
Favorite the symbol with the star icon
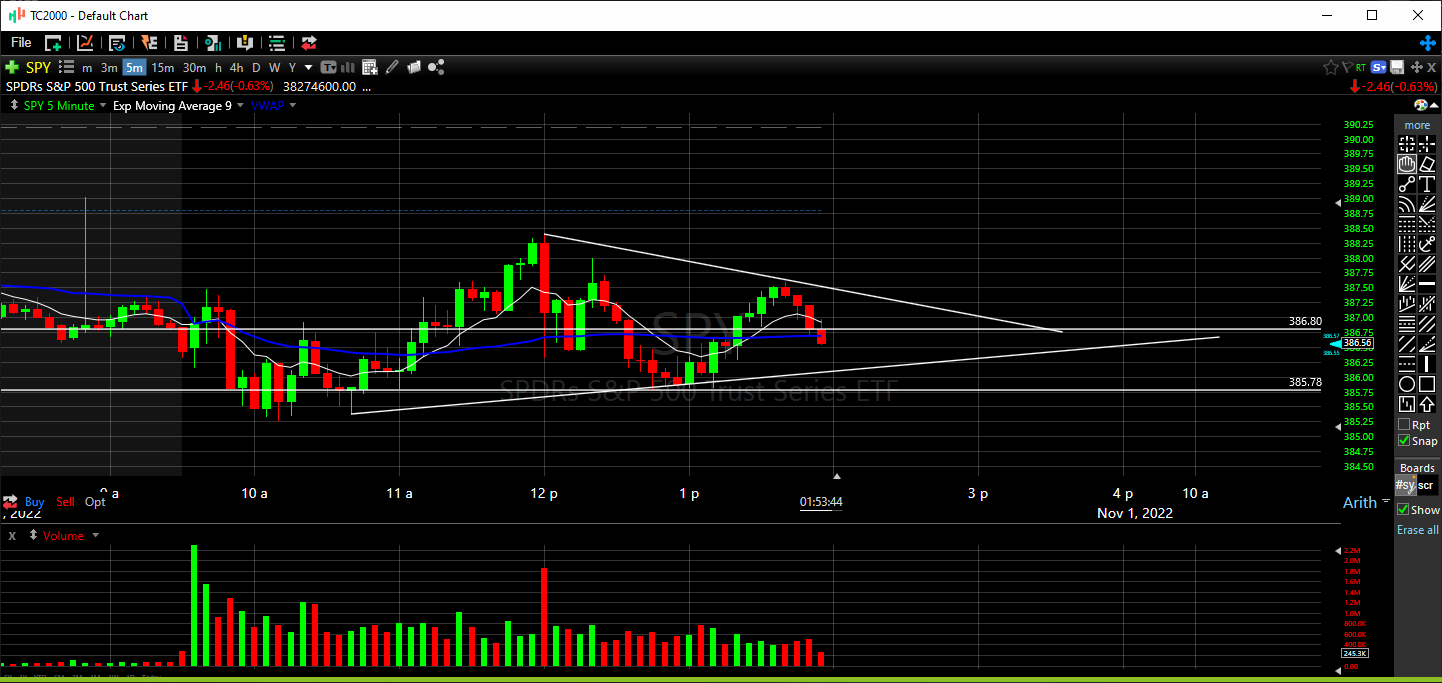[1331, 67]
